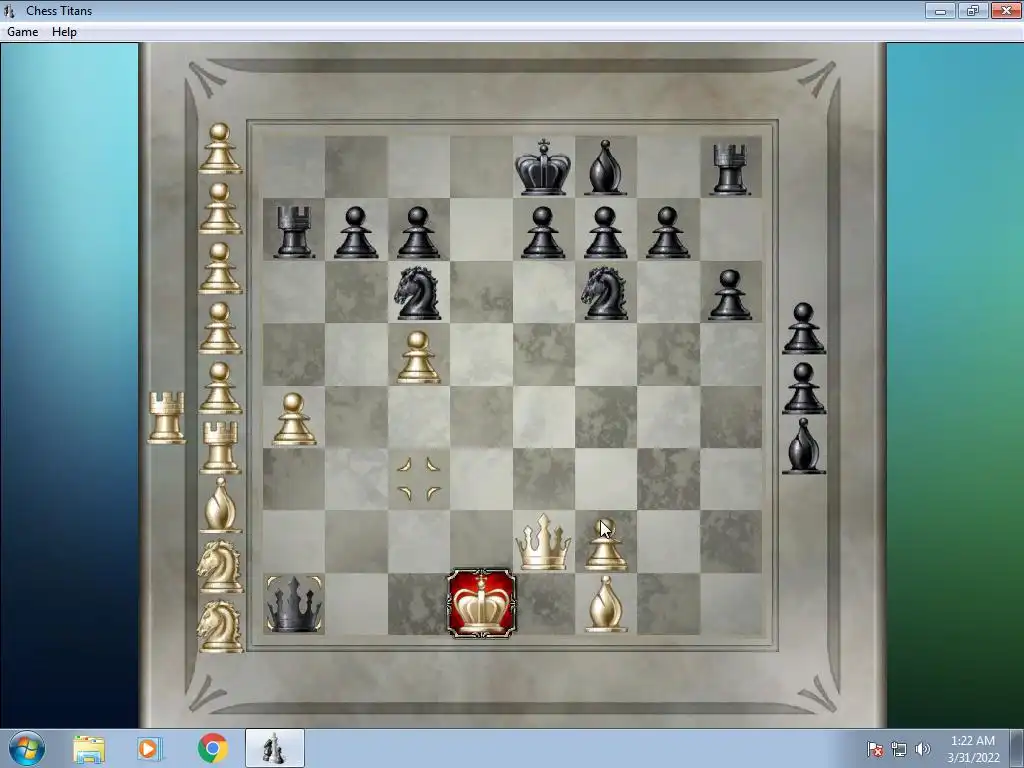
Task: Click the captured black bishop beside the board
Action: pos(804,446)
